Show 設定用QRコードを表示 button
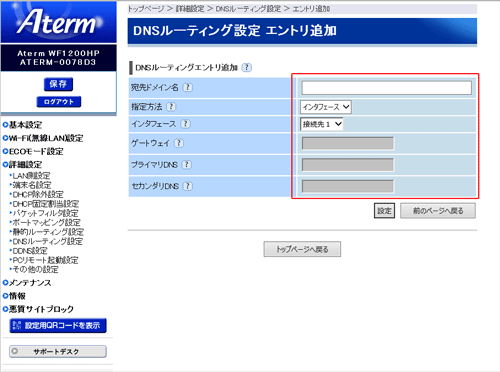The width and height of the screenshot is (500, 372). click(x=58, y=325)
